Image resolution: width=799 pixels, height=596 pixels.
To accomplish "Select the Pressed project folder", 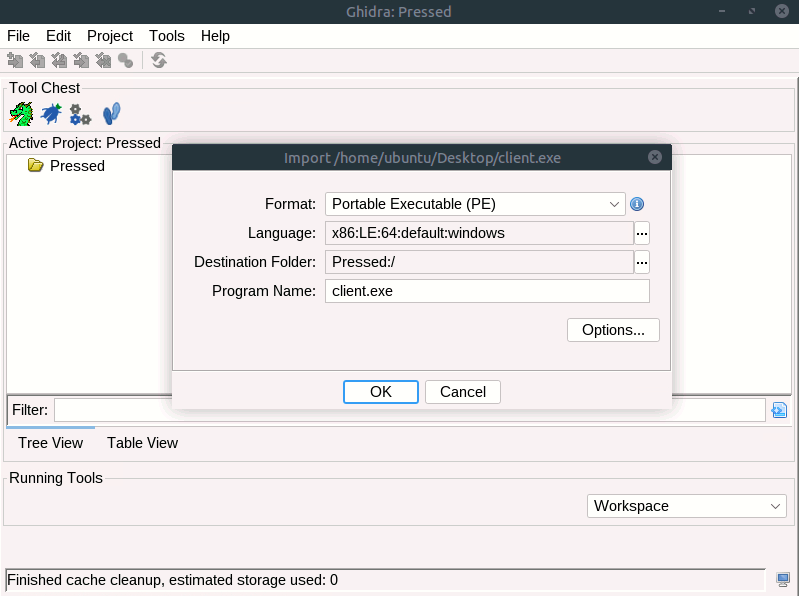I will coord(76,166).
